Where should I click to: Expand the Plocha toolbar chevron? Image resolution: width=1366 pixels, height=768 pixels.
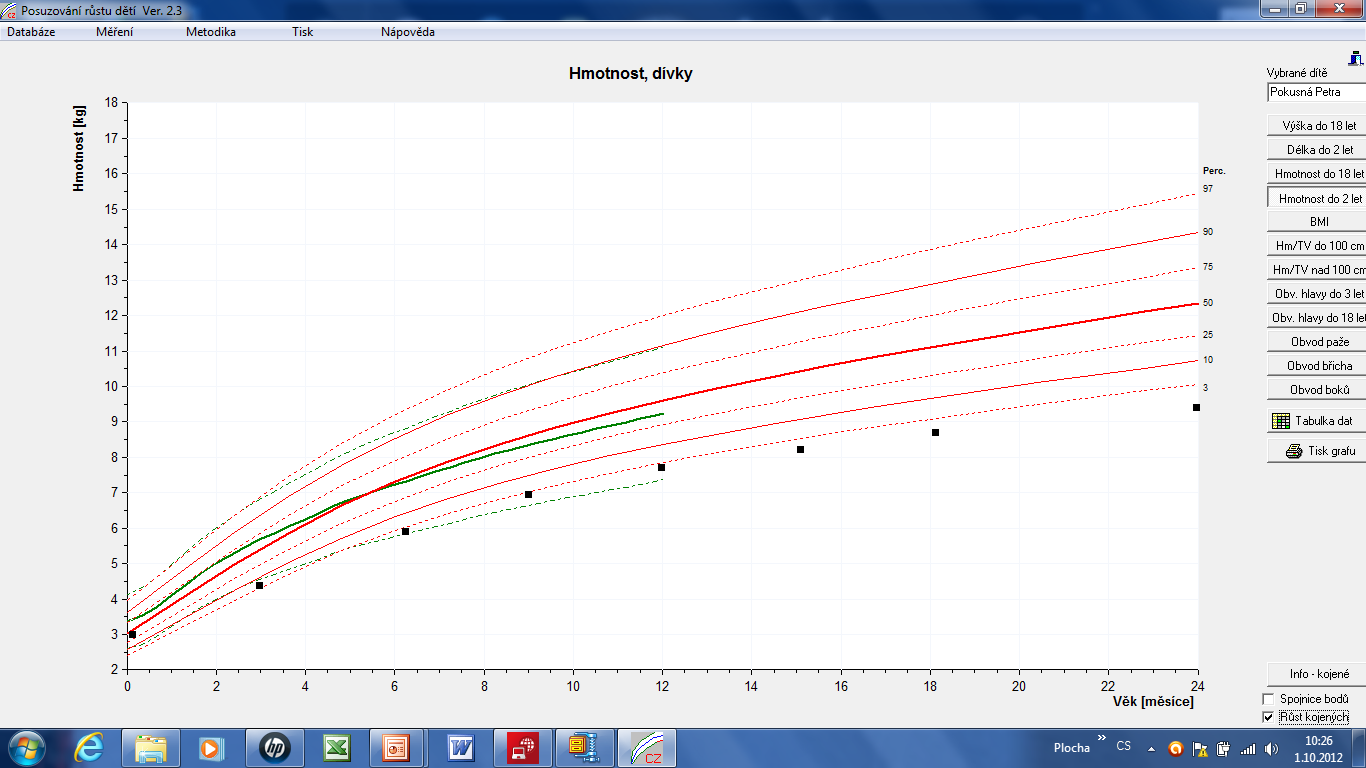coord(1102,739)
